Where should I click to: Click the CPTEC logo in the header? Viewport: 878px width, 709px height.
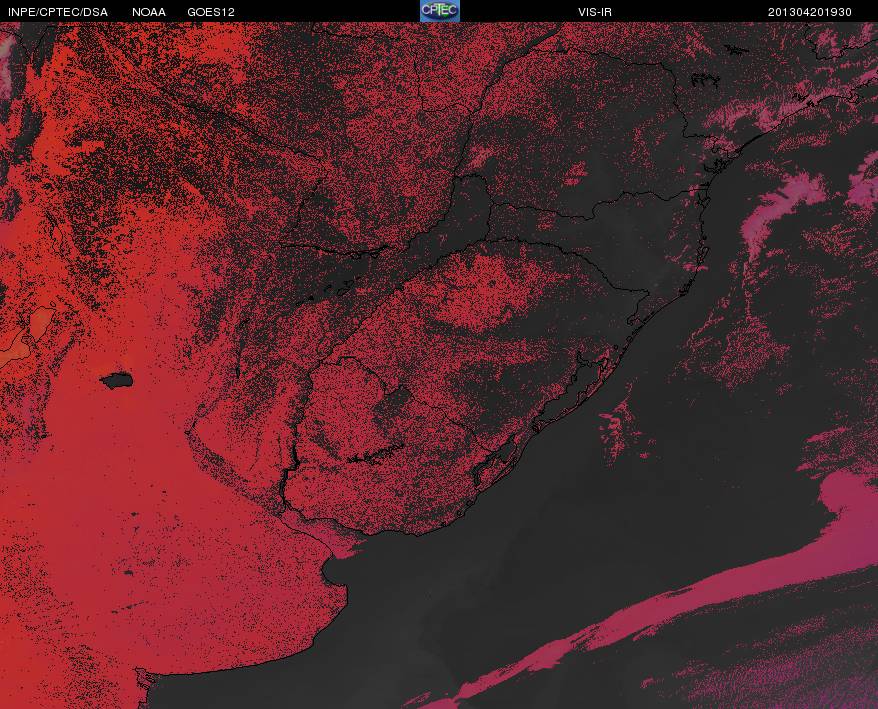pyautogui.click(x=440, y=11)
